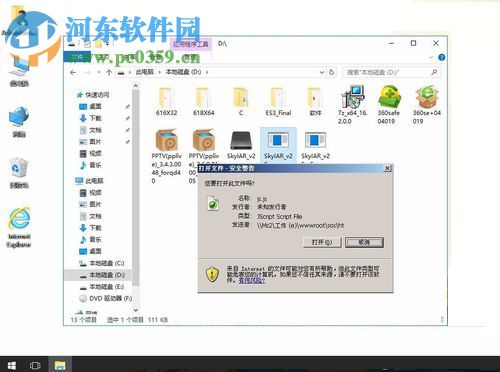Select the 360se+04019 package
This screenshot has width=500, height=372.
pyautogui.click(x=427, y=105)
